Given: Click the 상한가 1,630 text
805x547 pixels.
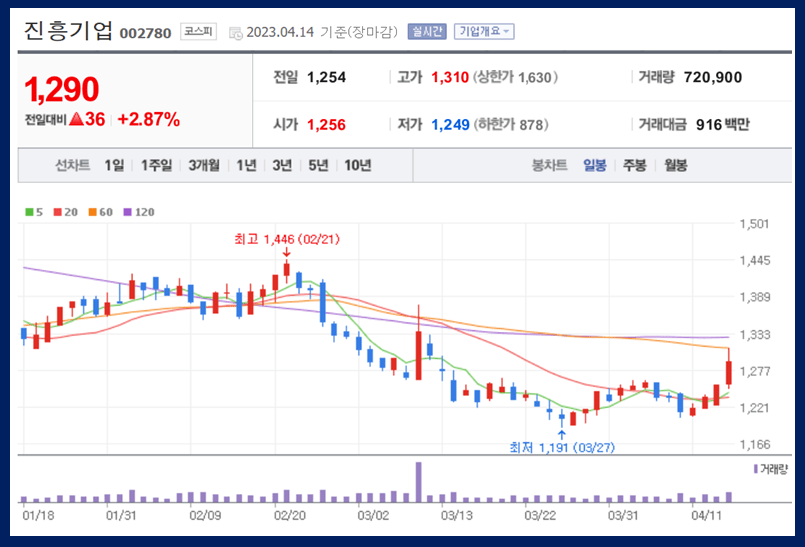Looking at the screenshot, I should pos(515,78).
